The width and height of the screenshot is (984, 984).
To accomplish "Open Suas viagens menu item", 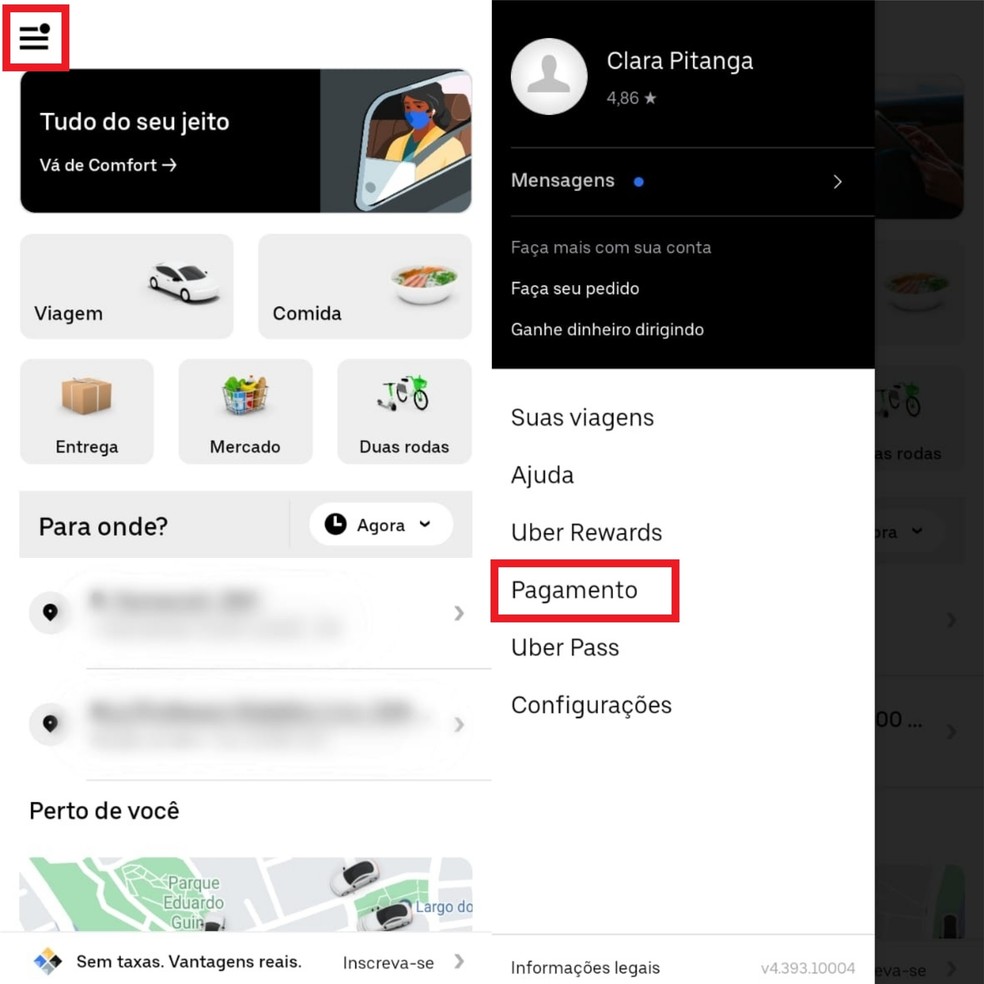I will pyautogui.click(x=582, y=418).
